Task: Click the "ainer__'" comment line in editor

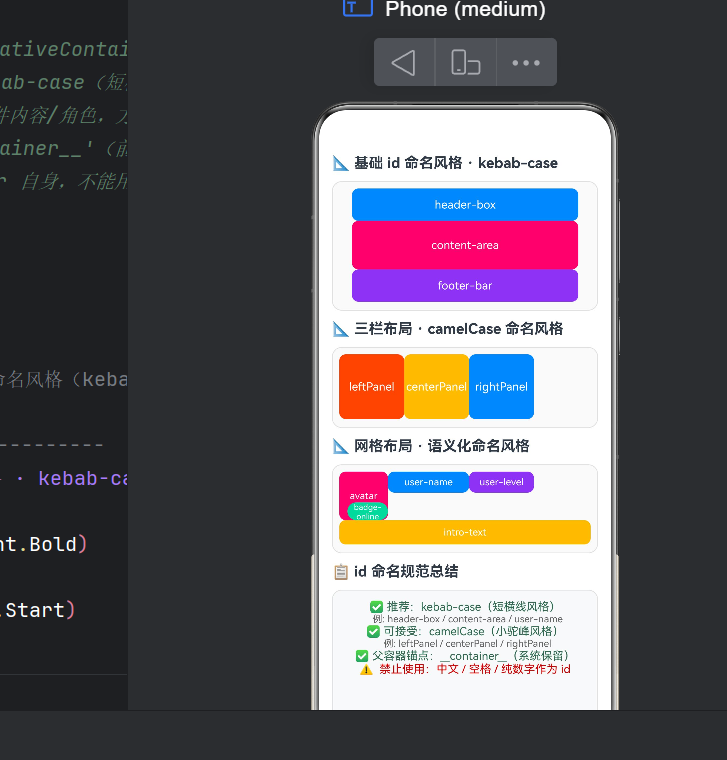Action: (63, 148)
